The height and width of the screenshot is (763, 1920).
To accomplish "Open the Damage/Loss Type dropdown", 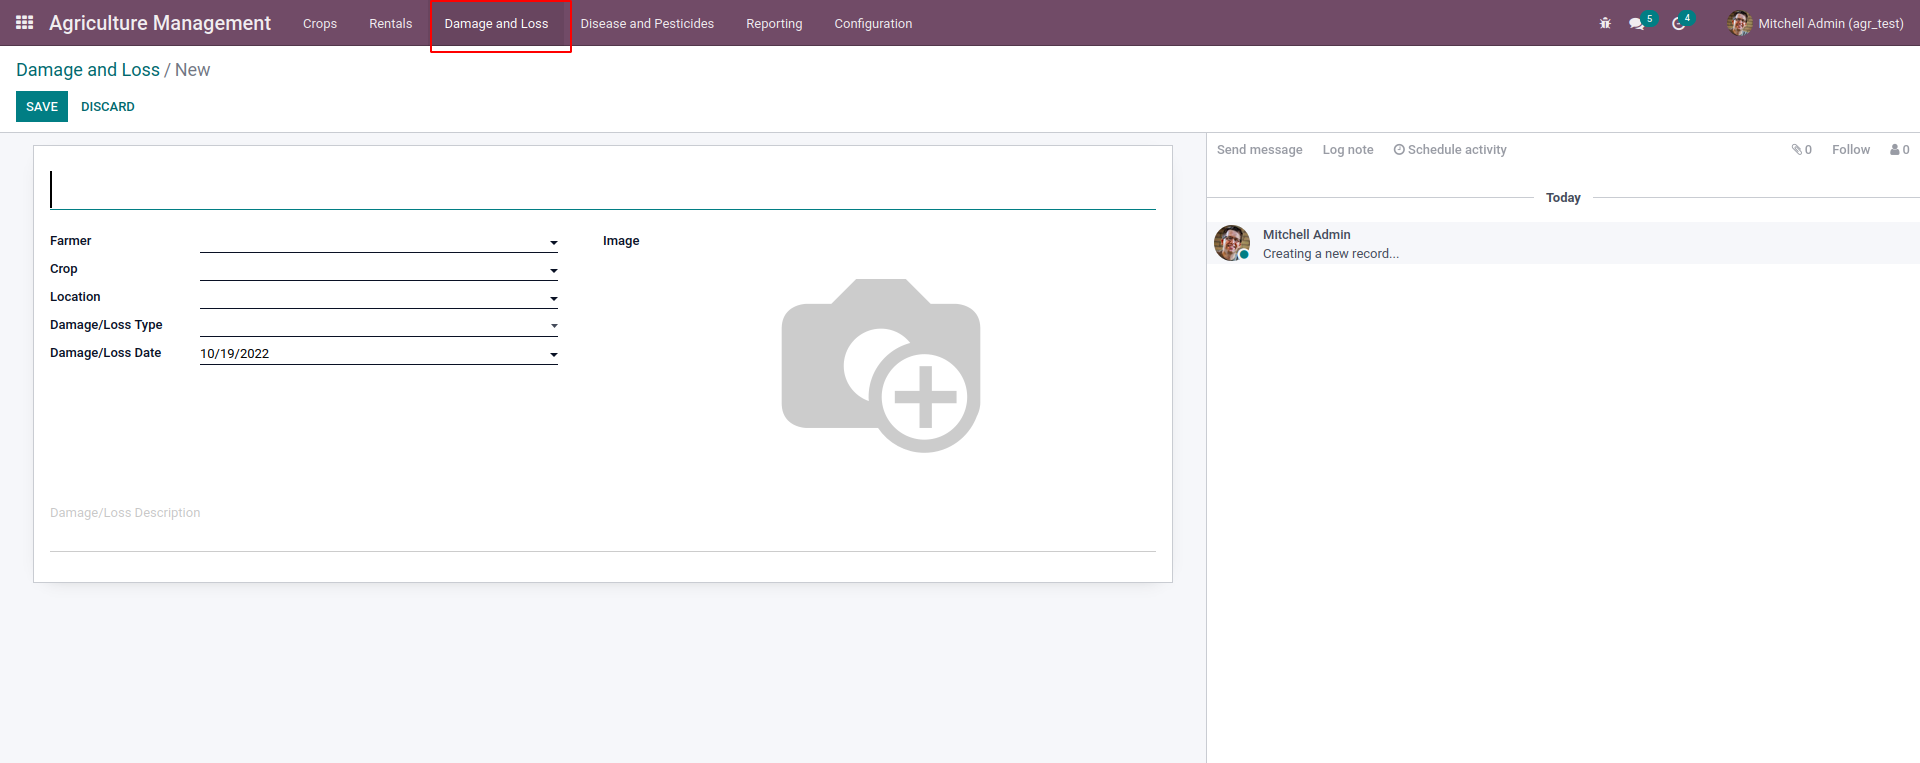I will 379,325.
